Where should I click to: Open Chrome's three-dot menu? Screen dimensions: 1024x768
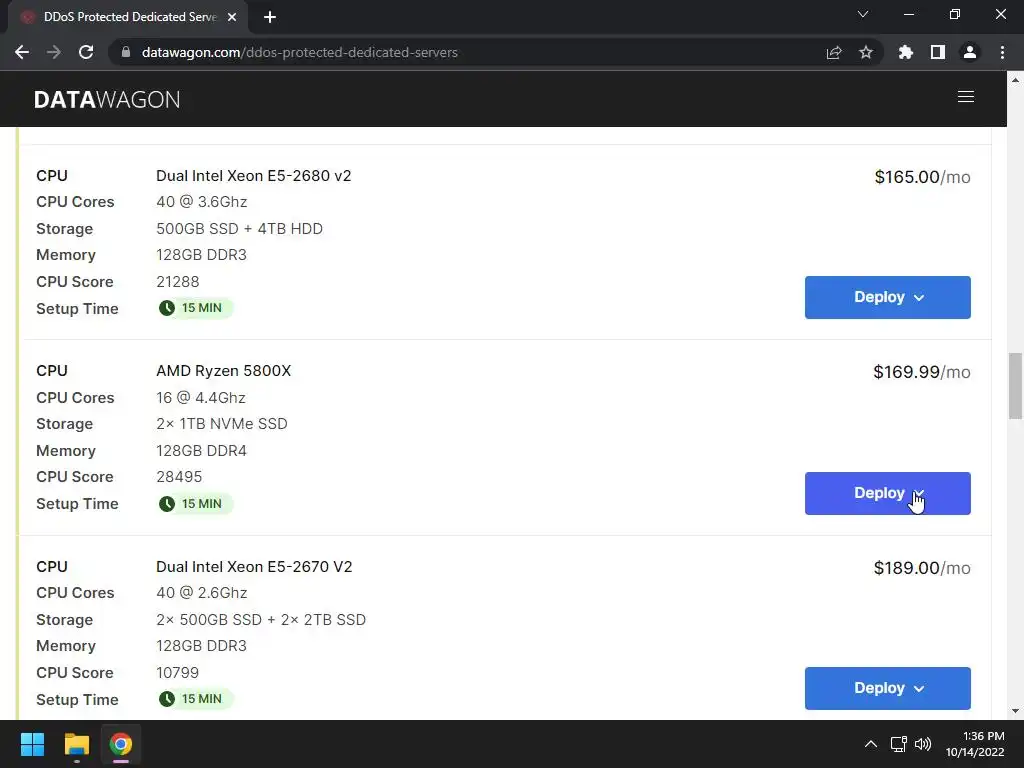click(1002, 52)
